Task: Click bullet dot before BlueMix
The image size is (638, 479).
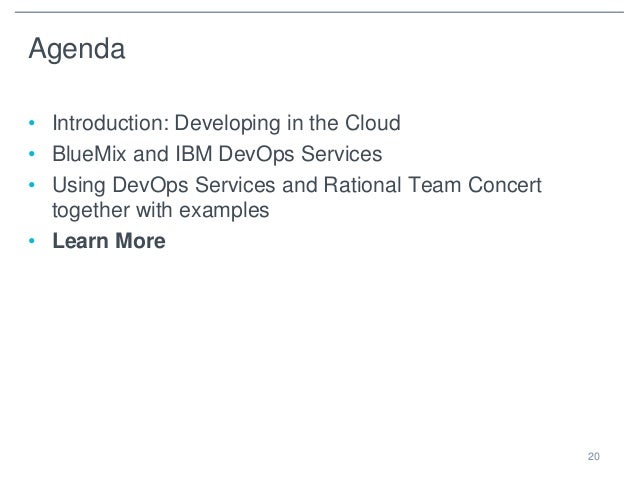Action: coord(32,156)
